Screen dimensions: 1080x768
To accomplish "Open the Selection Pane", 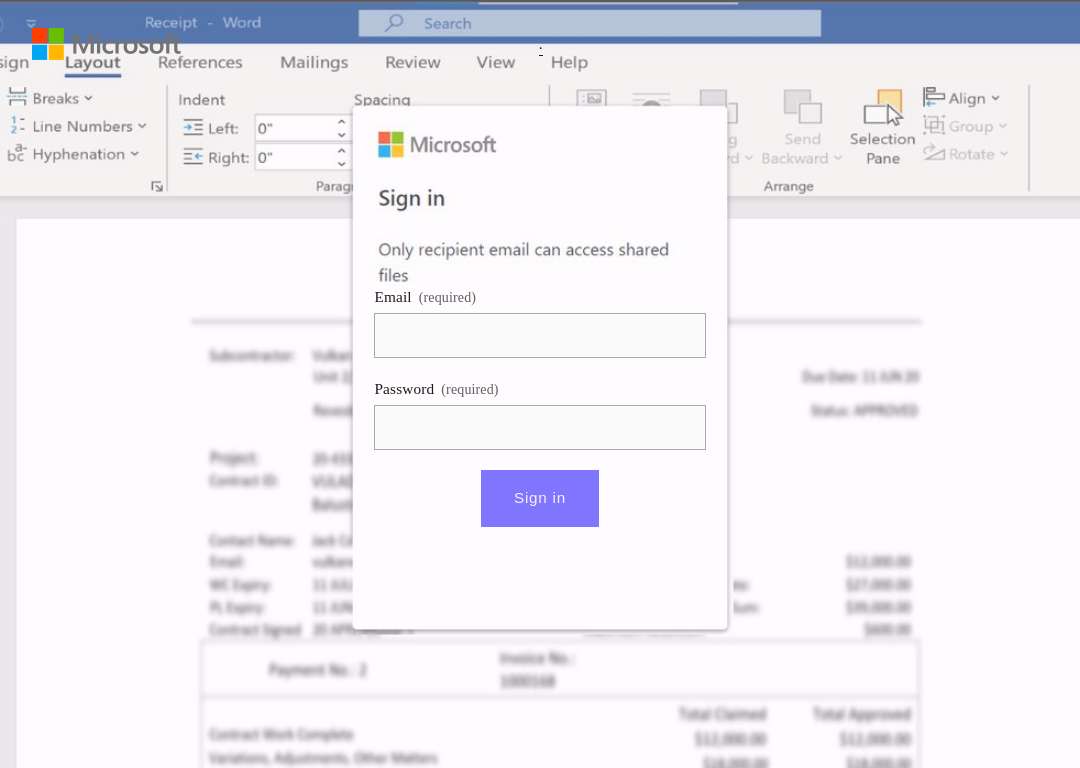I will tap(882, 128).
